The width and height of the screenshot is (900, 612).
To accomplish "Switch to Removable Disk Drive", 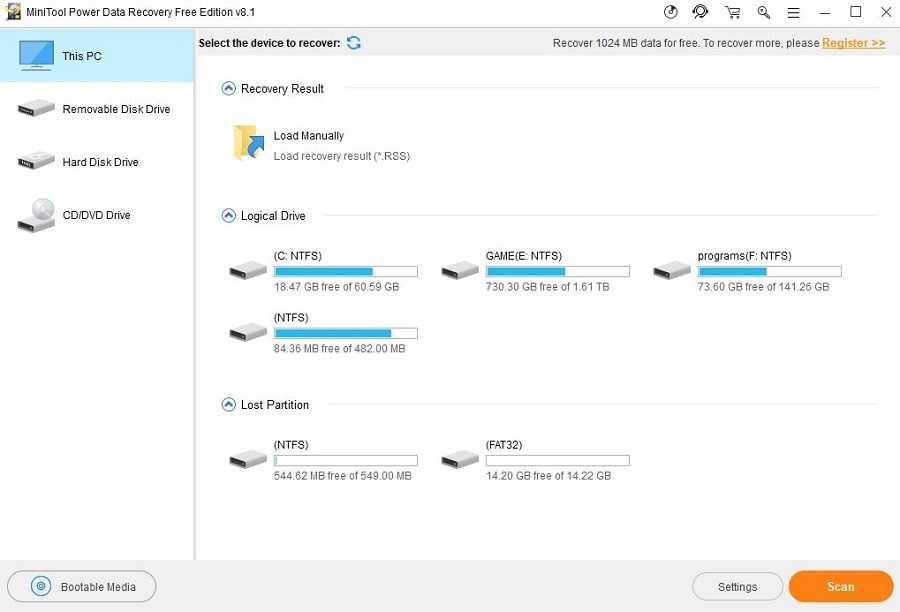I will (x=96, y=109).
